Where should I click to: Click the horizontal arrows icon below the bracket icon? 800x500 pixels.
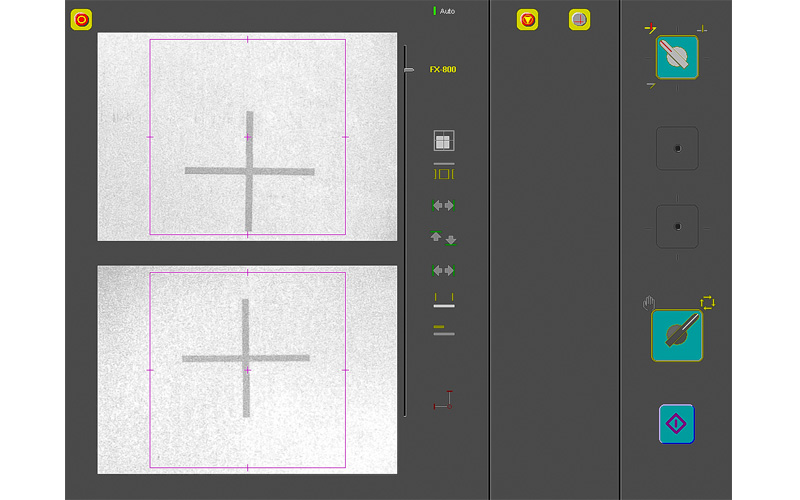click(x=443, y=205)
